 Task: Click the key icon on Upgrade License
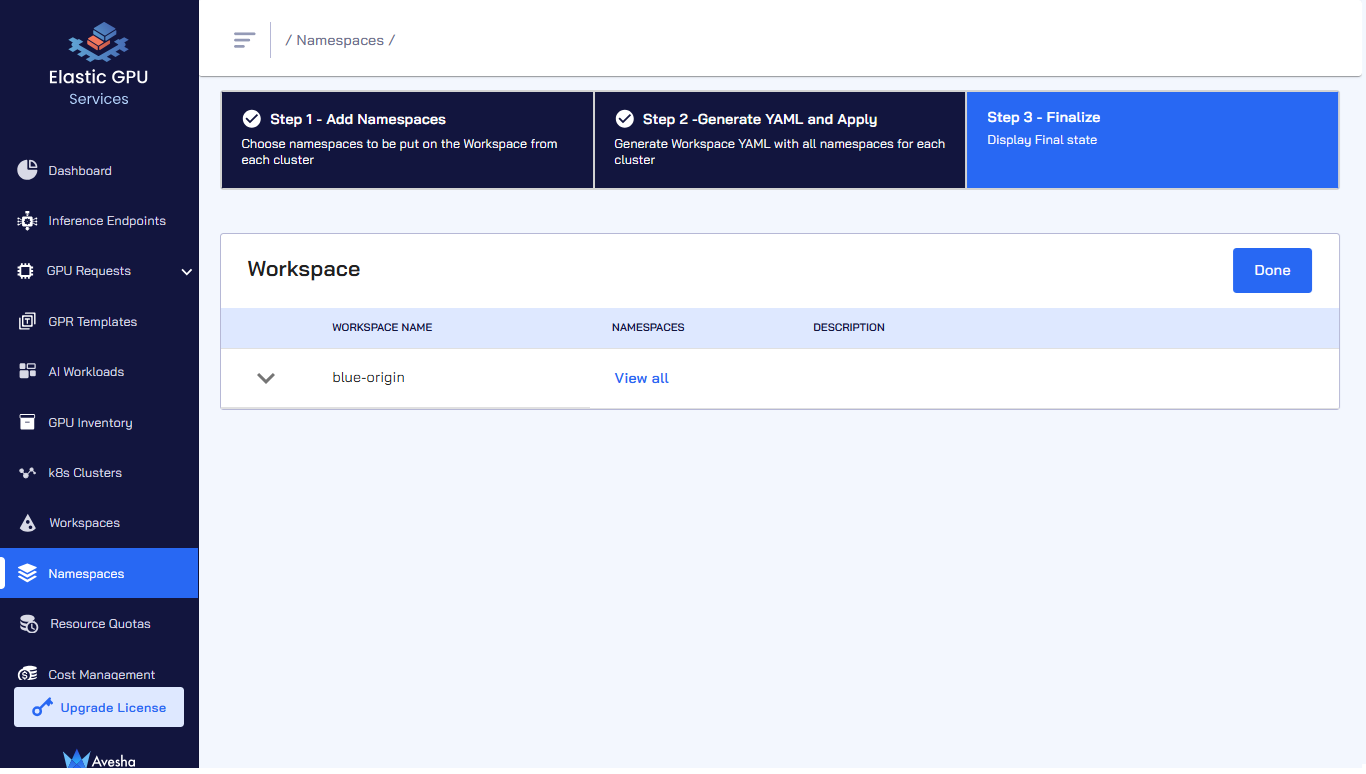click(42, 707)
